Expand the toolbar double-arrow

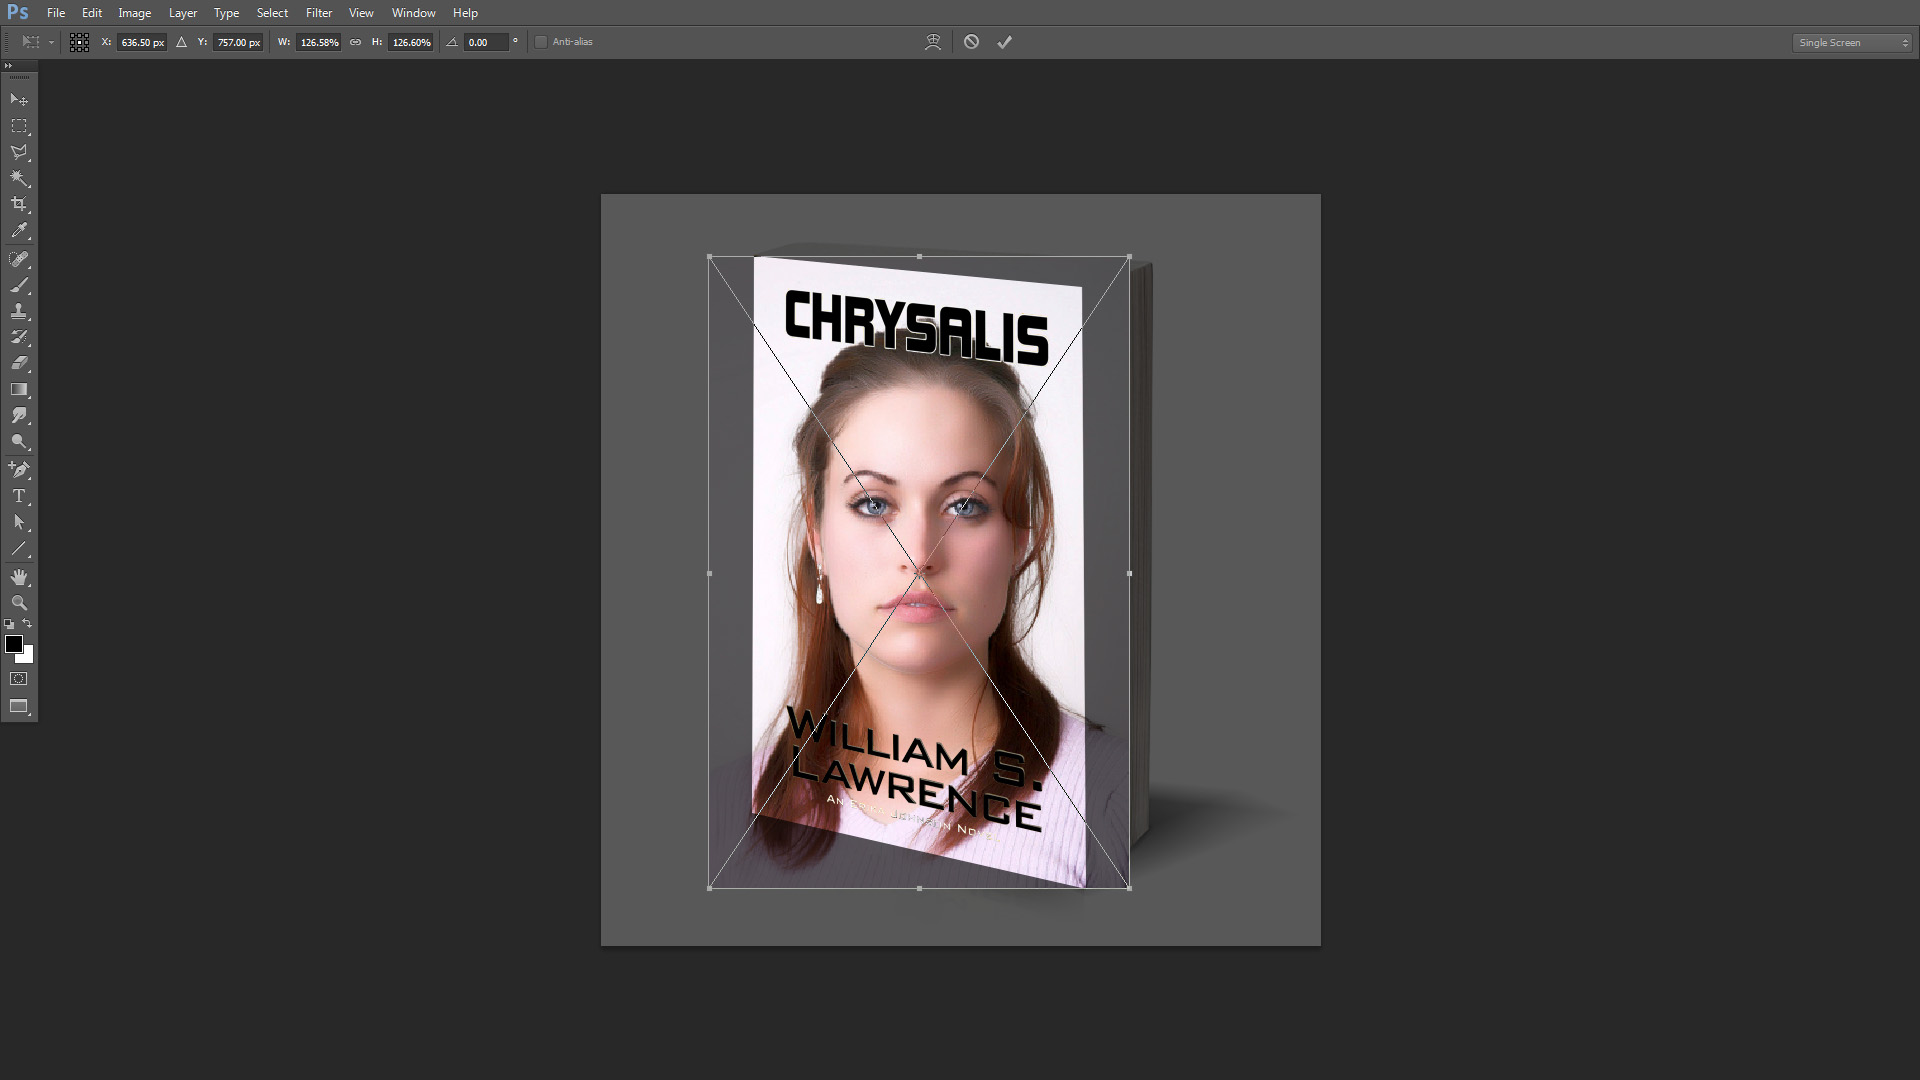[8, 66]
